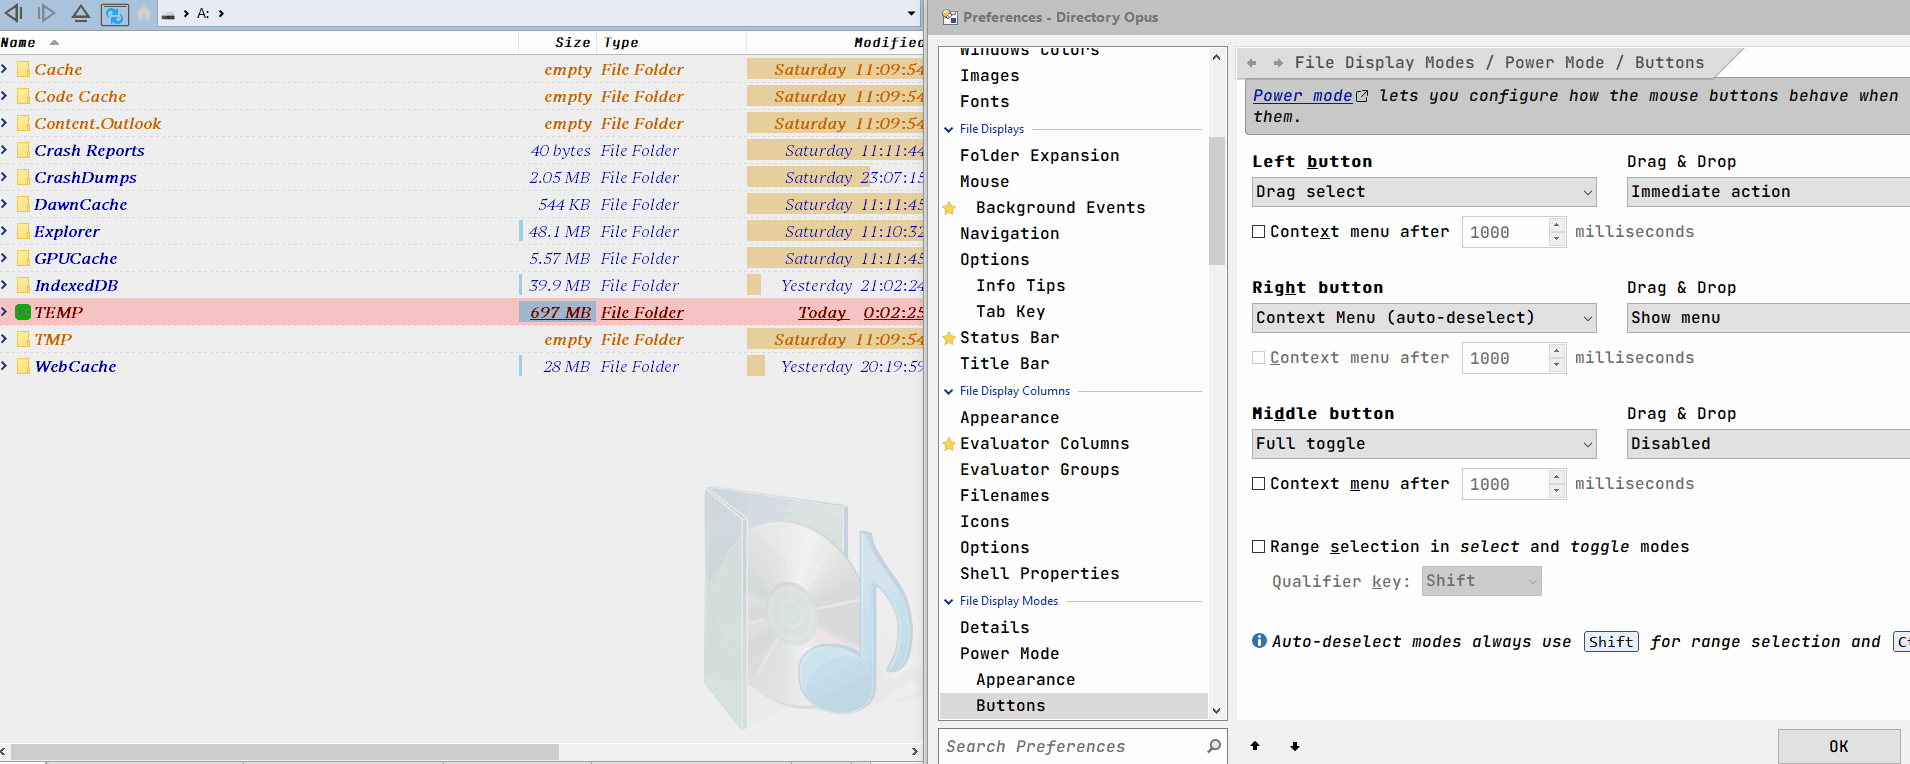This screenshot has width=1910, height=764.
Task: Collapse the File Display Columns section
Action: pos(949,391)
